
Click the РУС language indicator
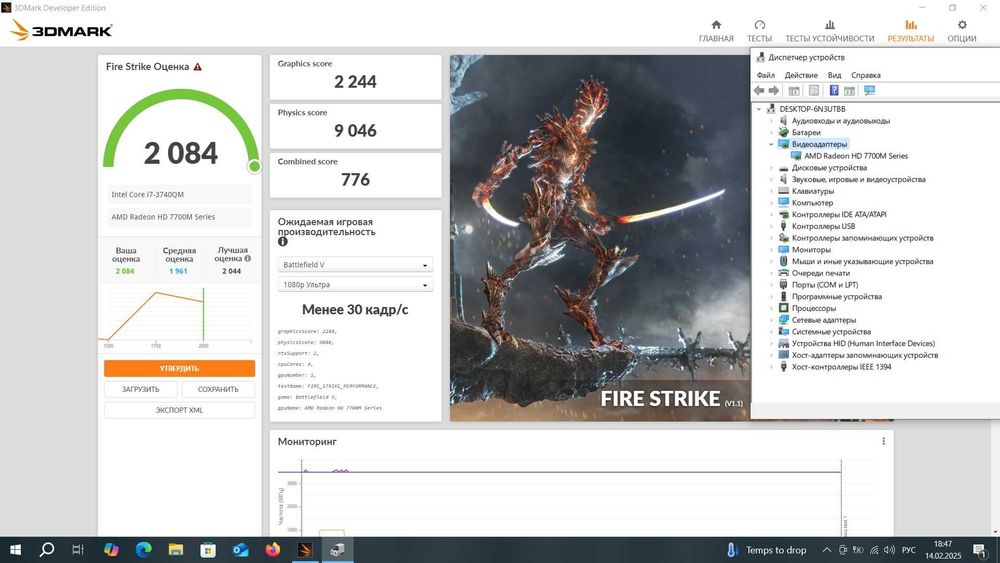click(909, 550)
